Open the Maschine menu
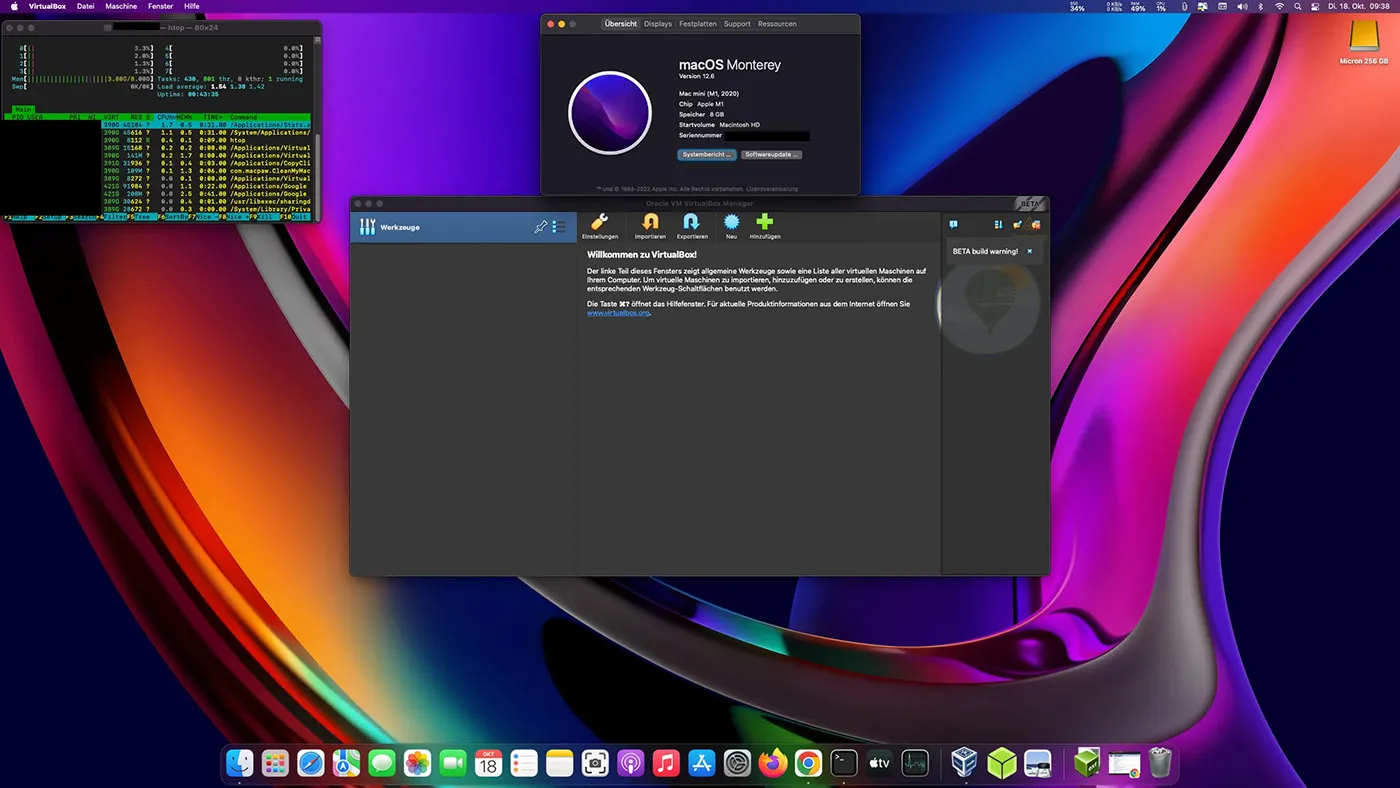 coord(121,5)
